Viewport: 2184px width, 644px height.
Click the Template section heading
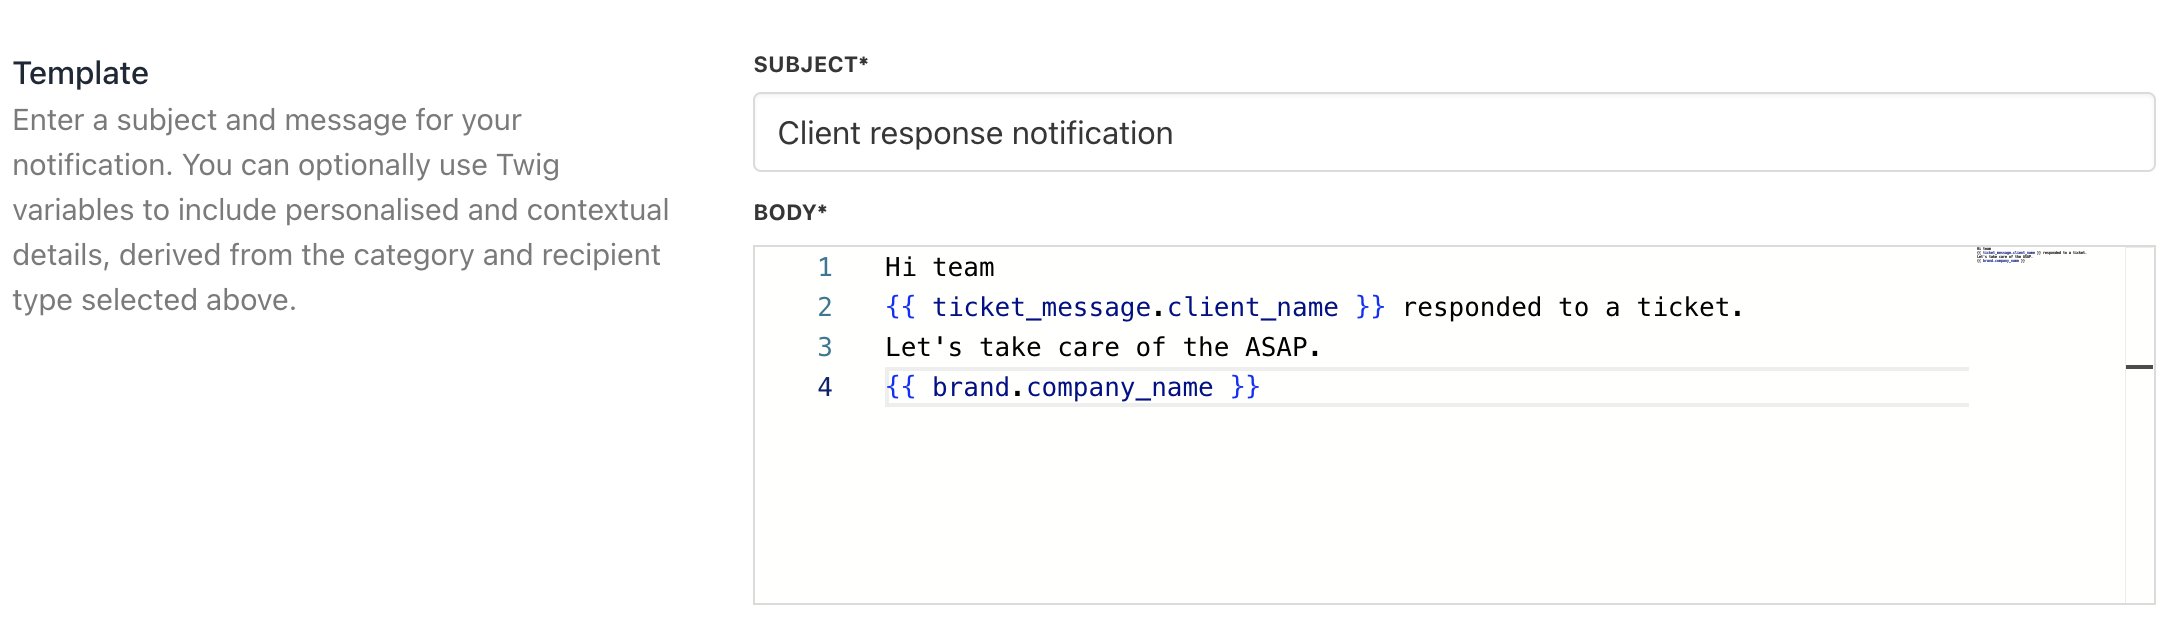pyautogui.click(x=81, y=73)
